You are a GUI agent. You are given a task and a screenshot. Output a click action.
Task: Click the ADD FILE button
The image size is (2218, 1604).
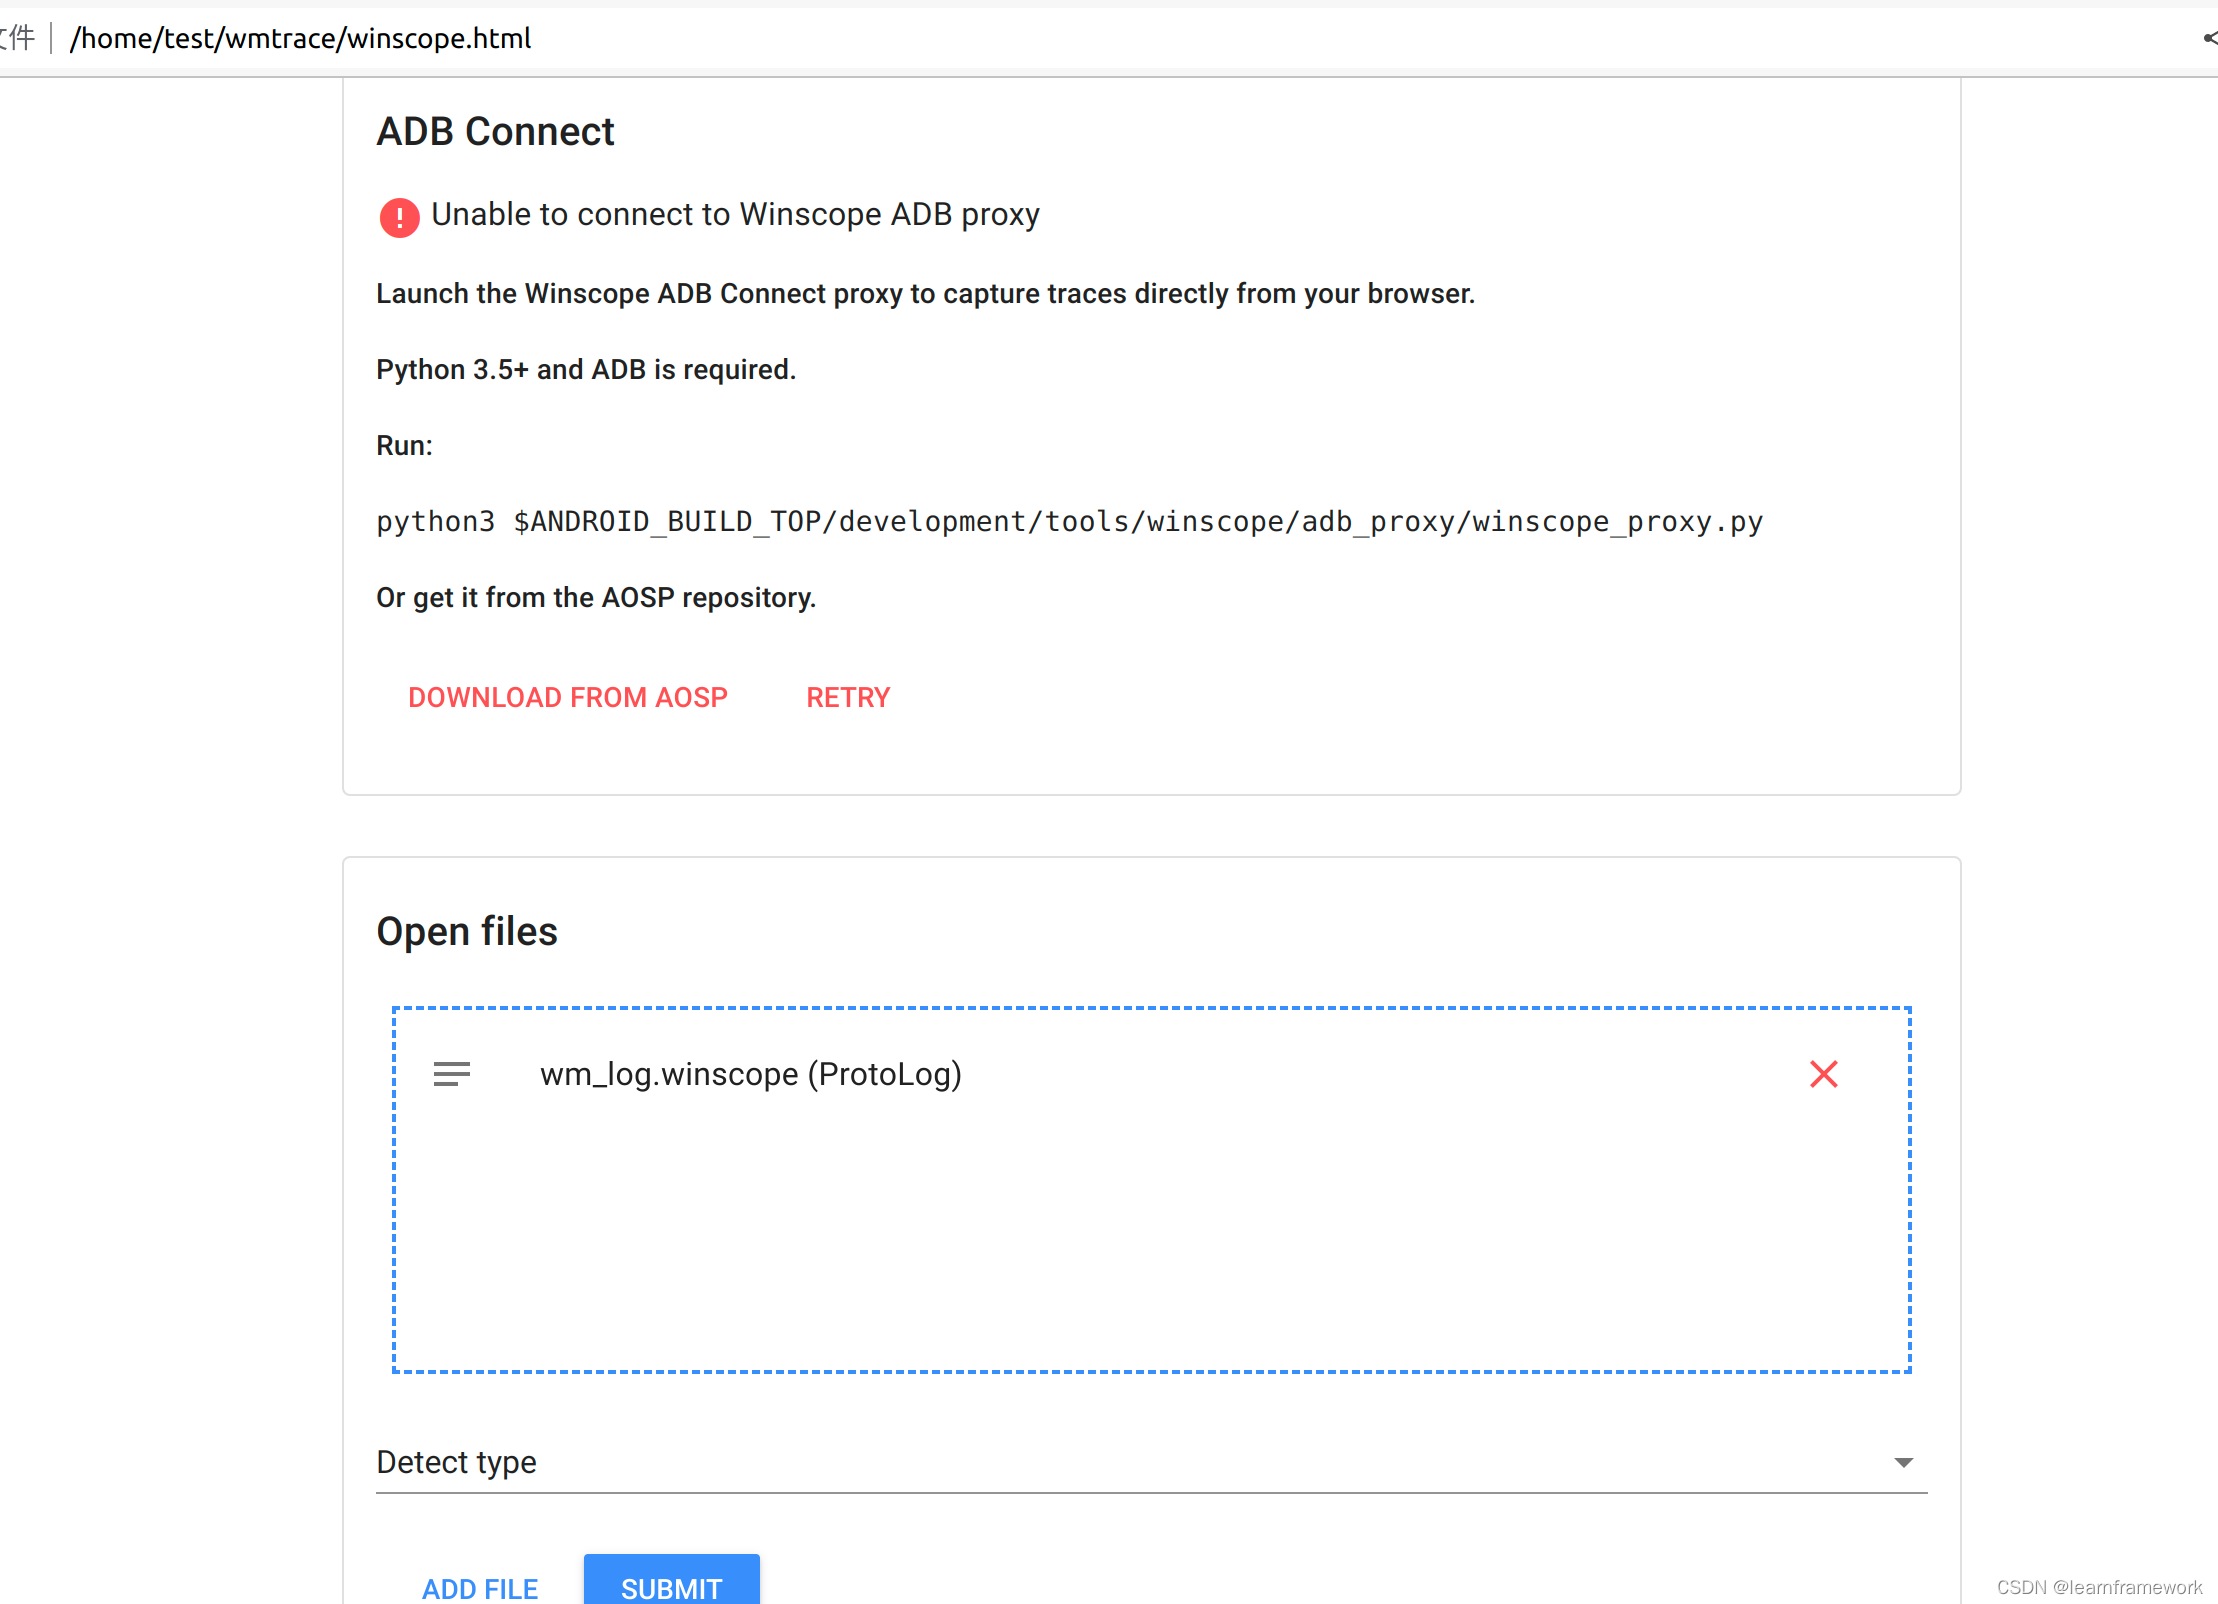click(x=479, y=1588)
